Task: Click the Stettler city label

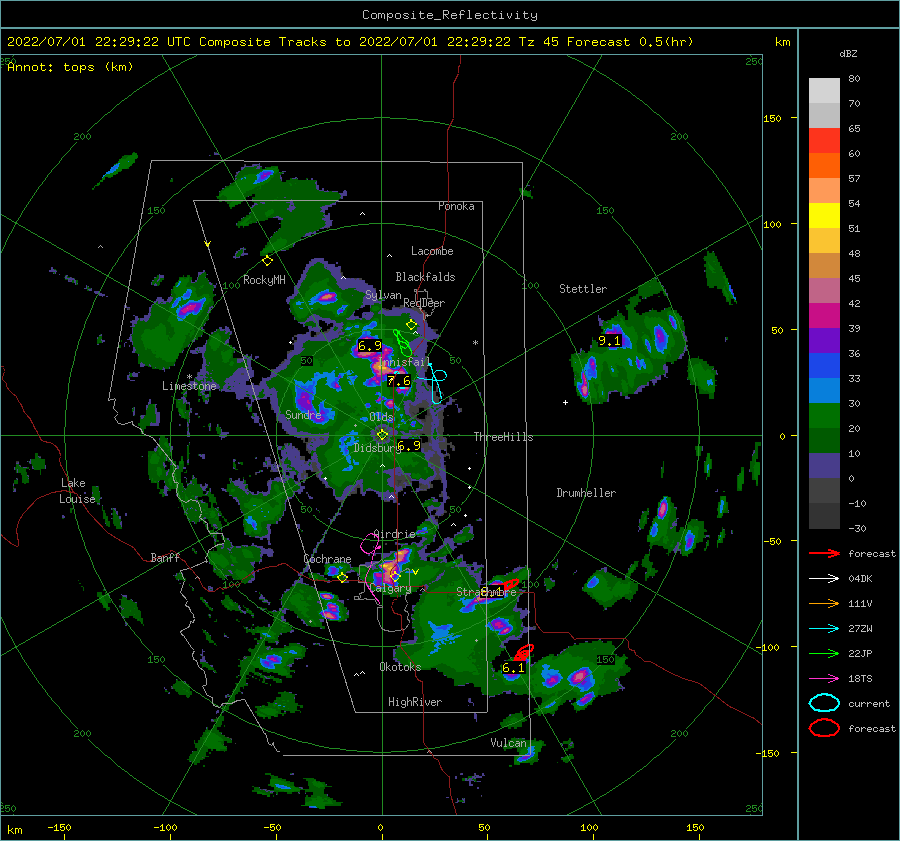Action: 583,289
